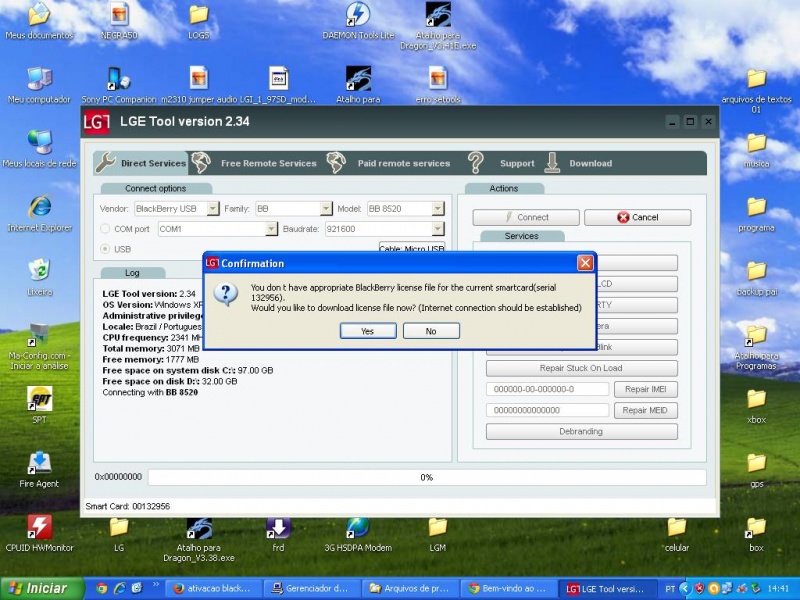Switch to Gerenciador d... taskbar window
Image resolution: width=800 pixels, height=600 pixels.
point(313,588)
